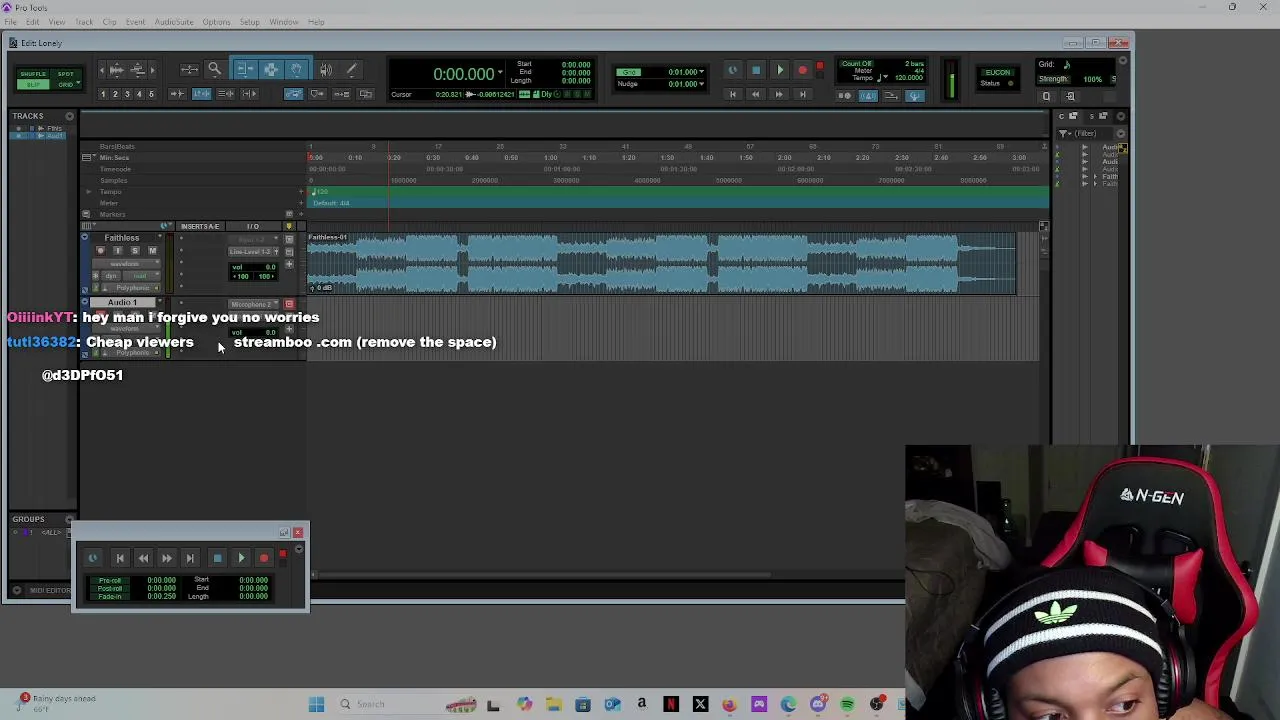Click Play in floating transport window
Image resolution: width=1280 pixels, height=720 pixels.
tap(241, 558)
